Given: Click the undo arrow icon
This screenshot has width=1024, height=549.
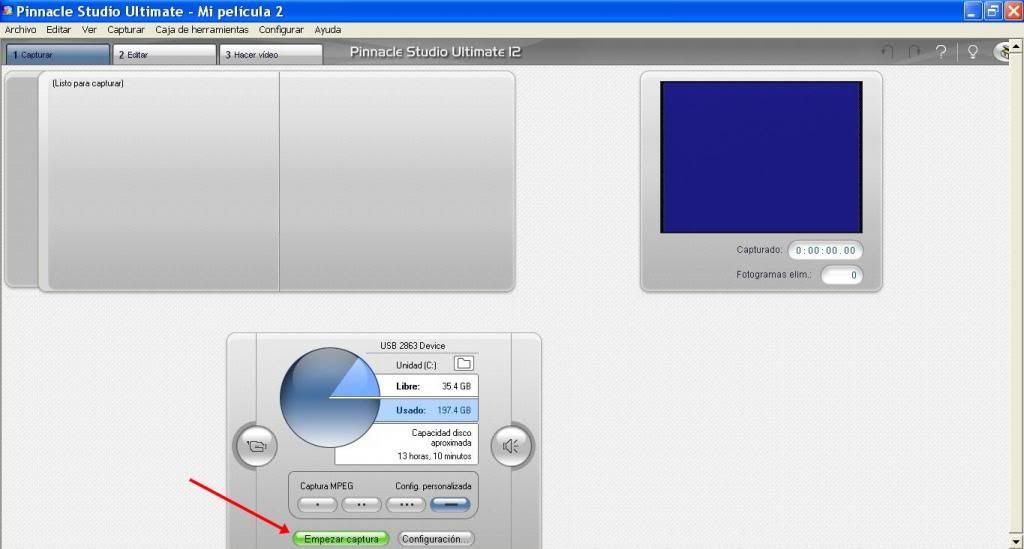Looking at the screenshot, I should point(887,53).
